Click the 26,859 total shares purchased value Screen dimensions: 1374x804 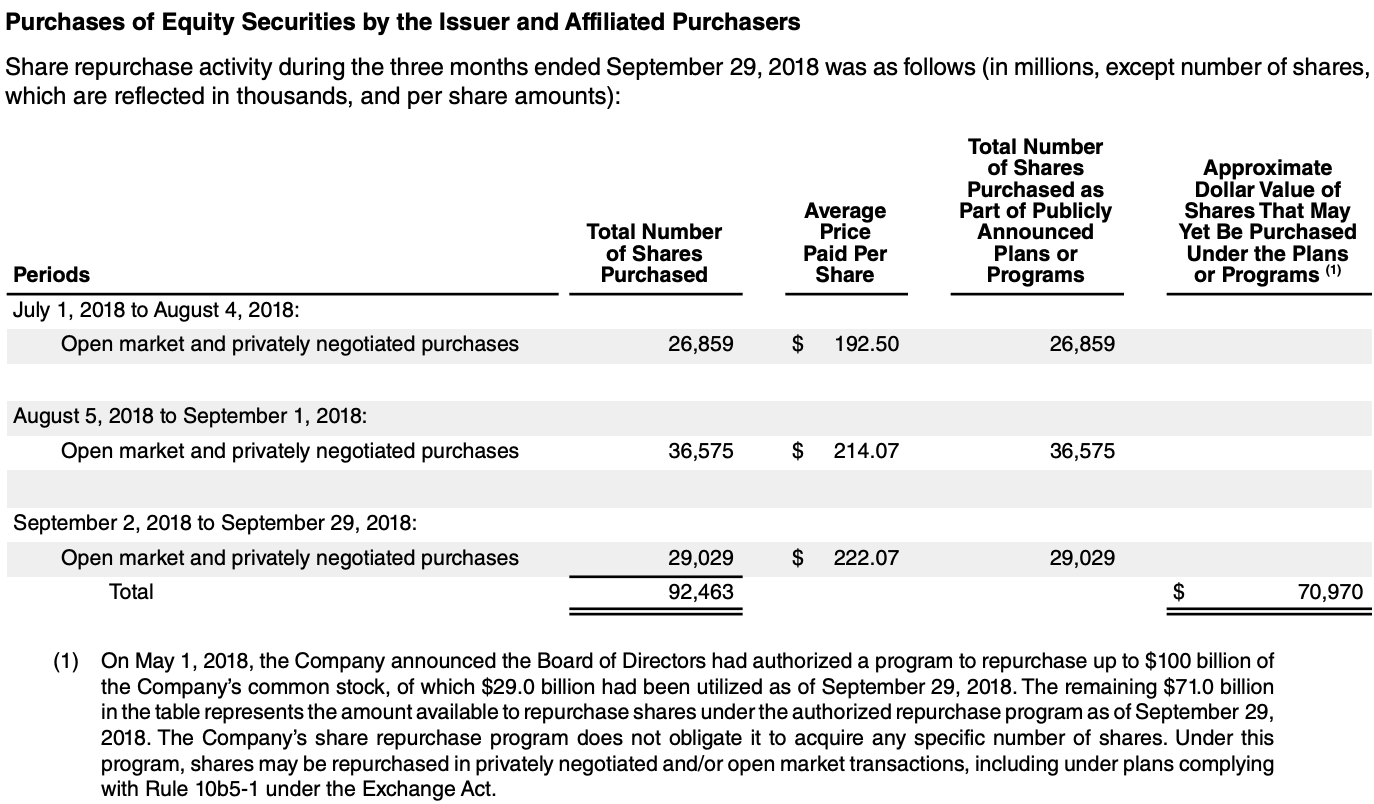click(700, 344)
